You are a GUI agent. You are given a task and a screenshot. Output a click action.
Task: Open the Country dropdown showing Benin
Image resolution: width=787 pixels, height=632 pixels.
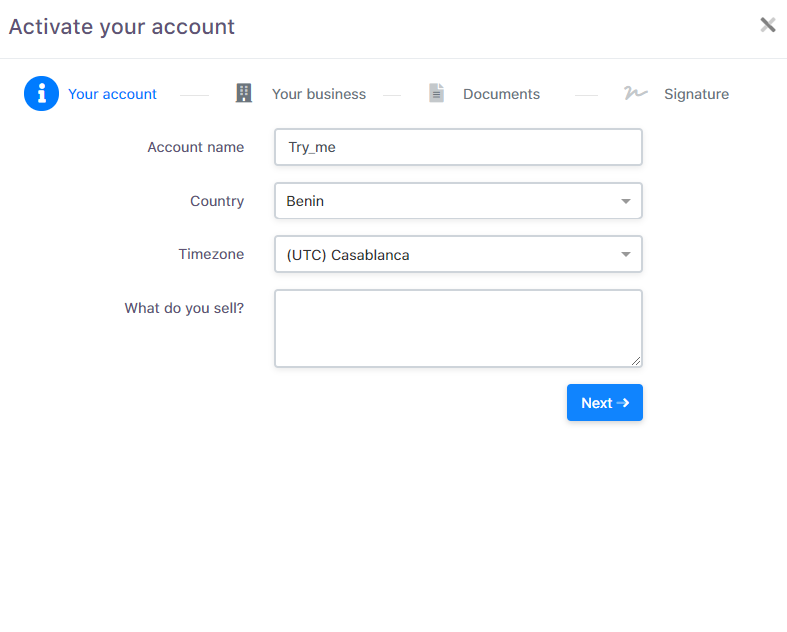tap(458, 201)
